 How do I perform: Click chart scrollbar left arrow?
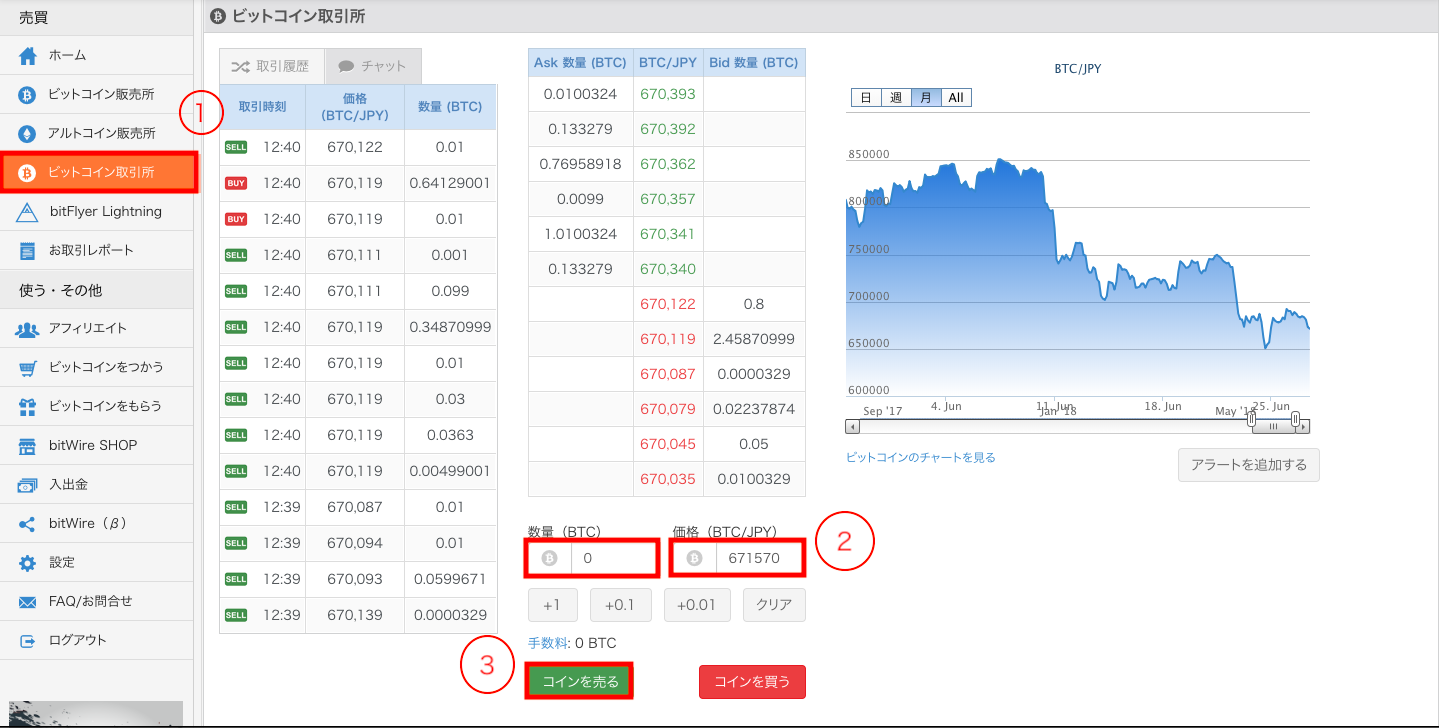(x=852, y=427)
